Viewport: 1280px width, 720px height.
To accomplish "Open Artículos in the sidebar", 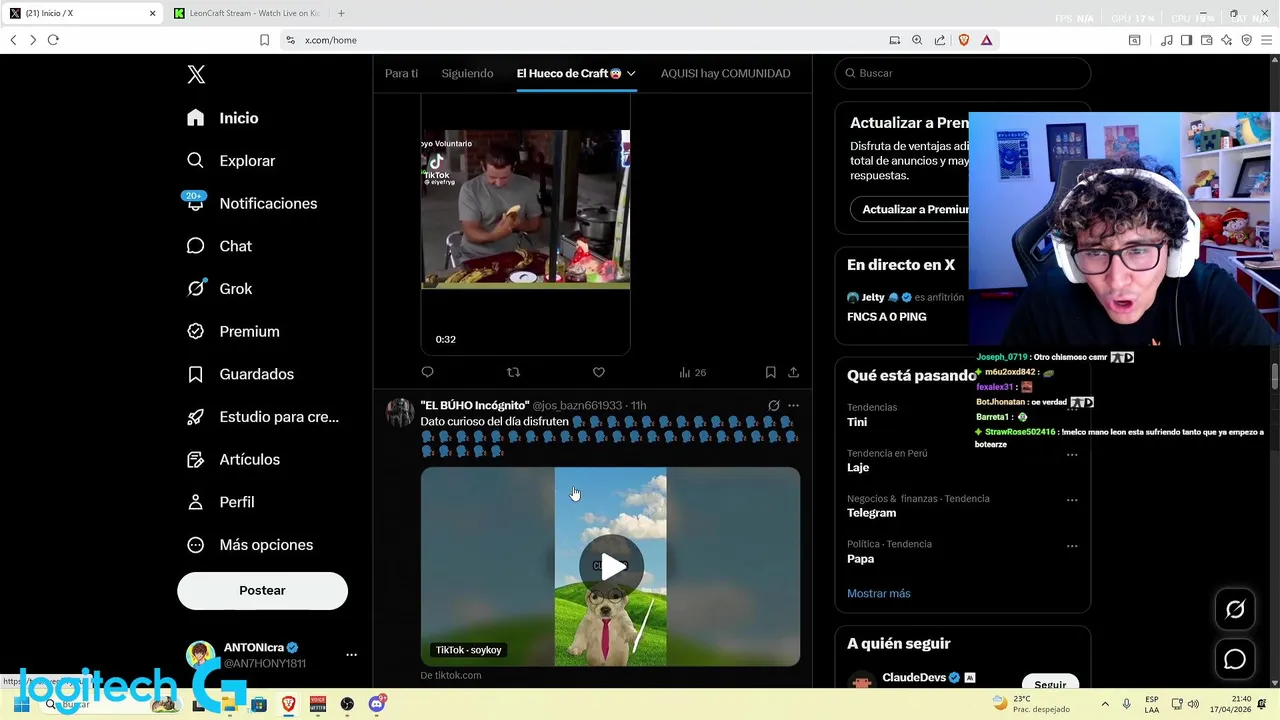I will coord(233,460).
